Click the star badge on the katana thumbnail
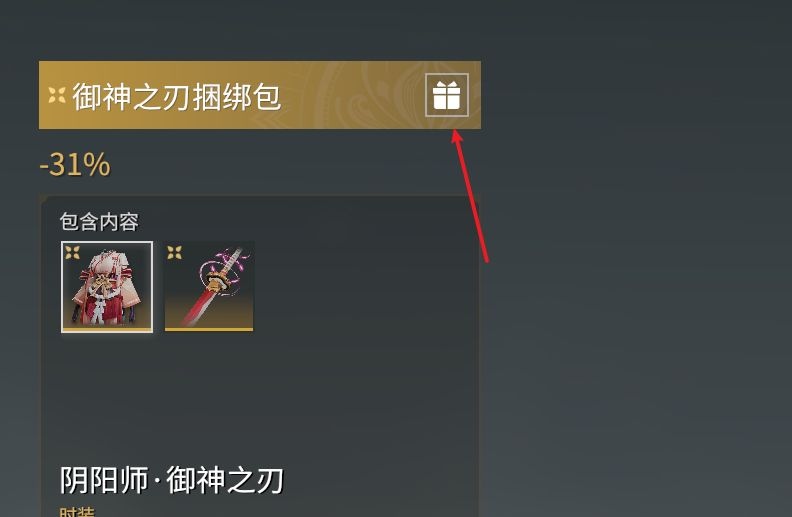Image resolution: width=792 pixels, height=517 pixels. (x=175, y=252)
